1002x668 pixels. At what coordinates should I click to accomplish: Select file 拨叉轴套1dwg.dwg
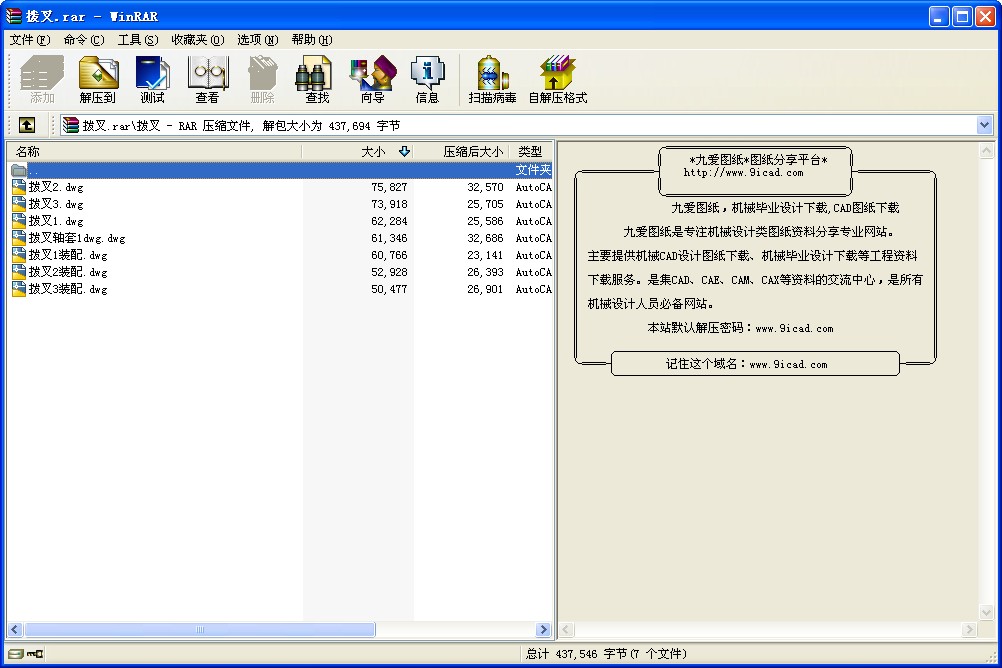[x=76, y=238]
